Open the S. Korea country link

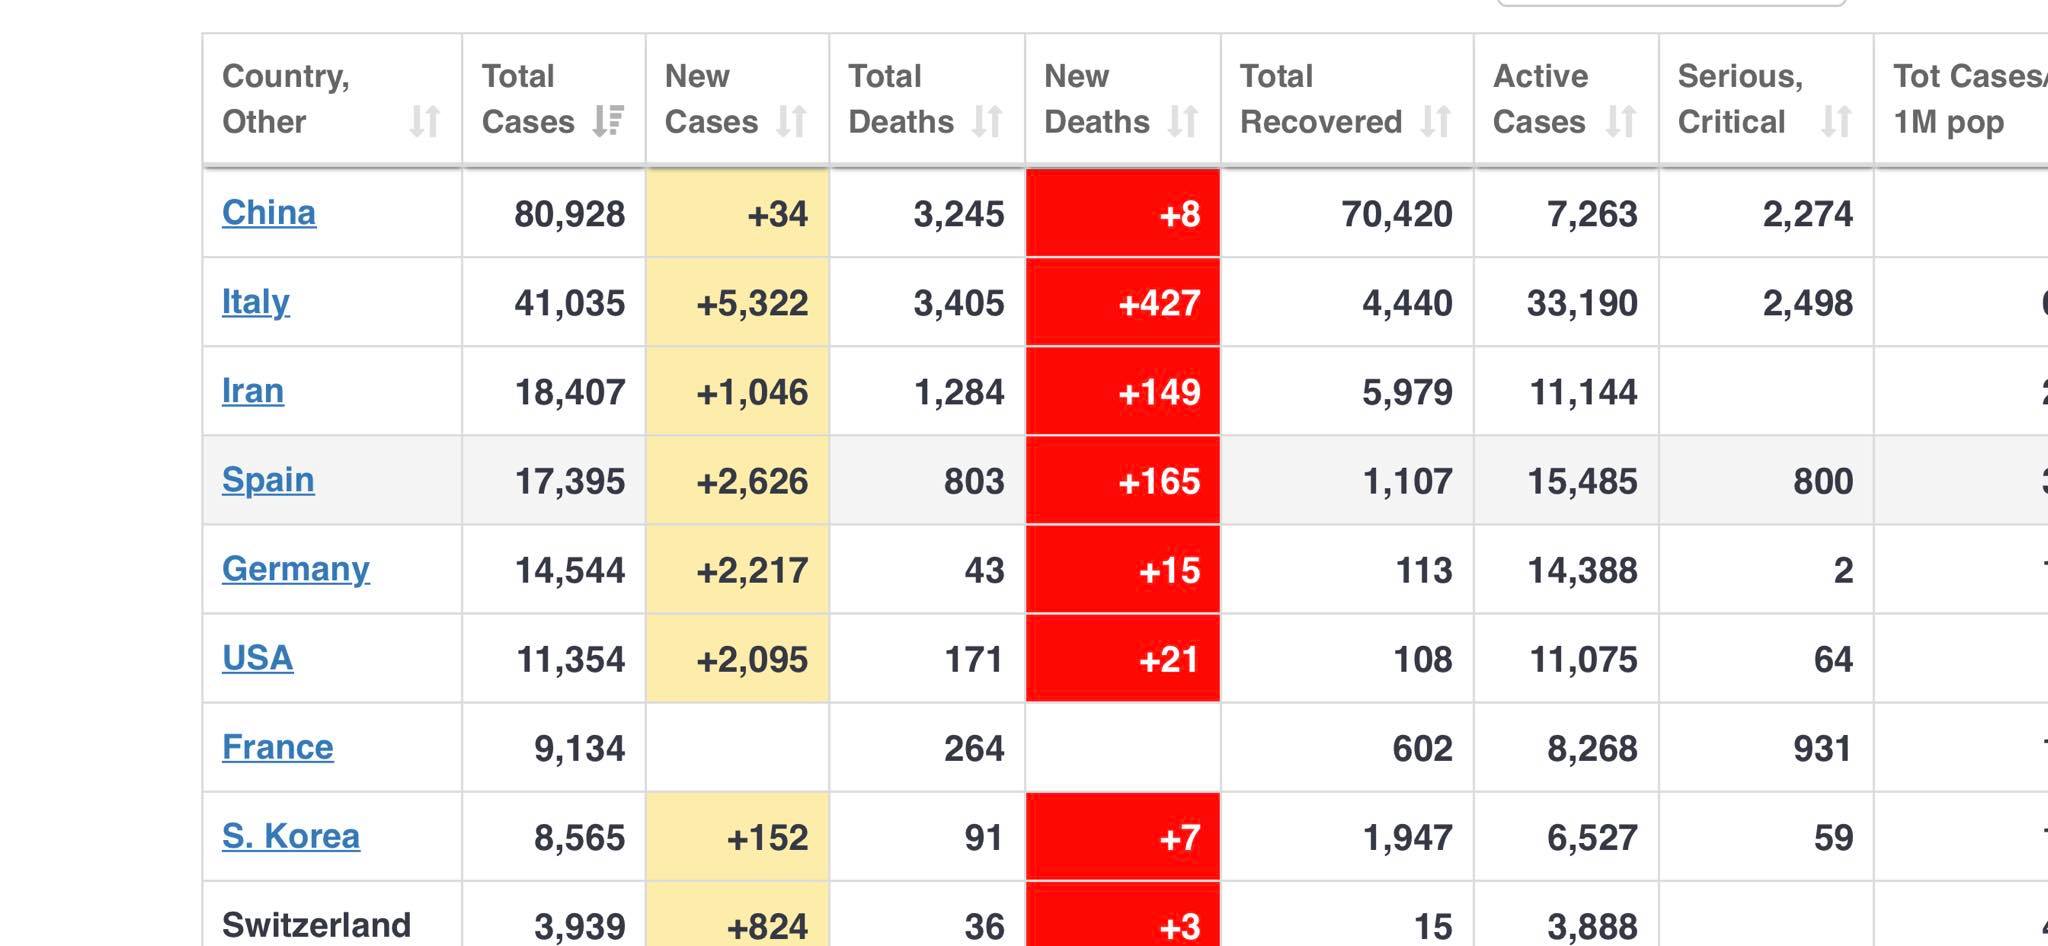pyautogui.click(x=291, y=836)
